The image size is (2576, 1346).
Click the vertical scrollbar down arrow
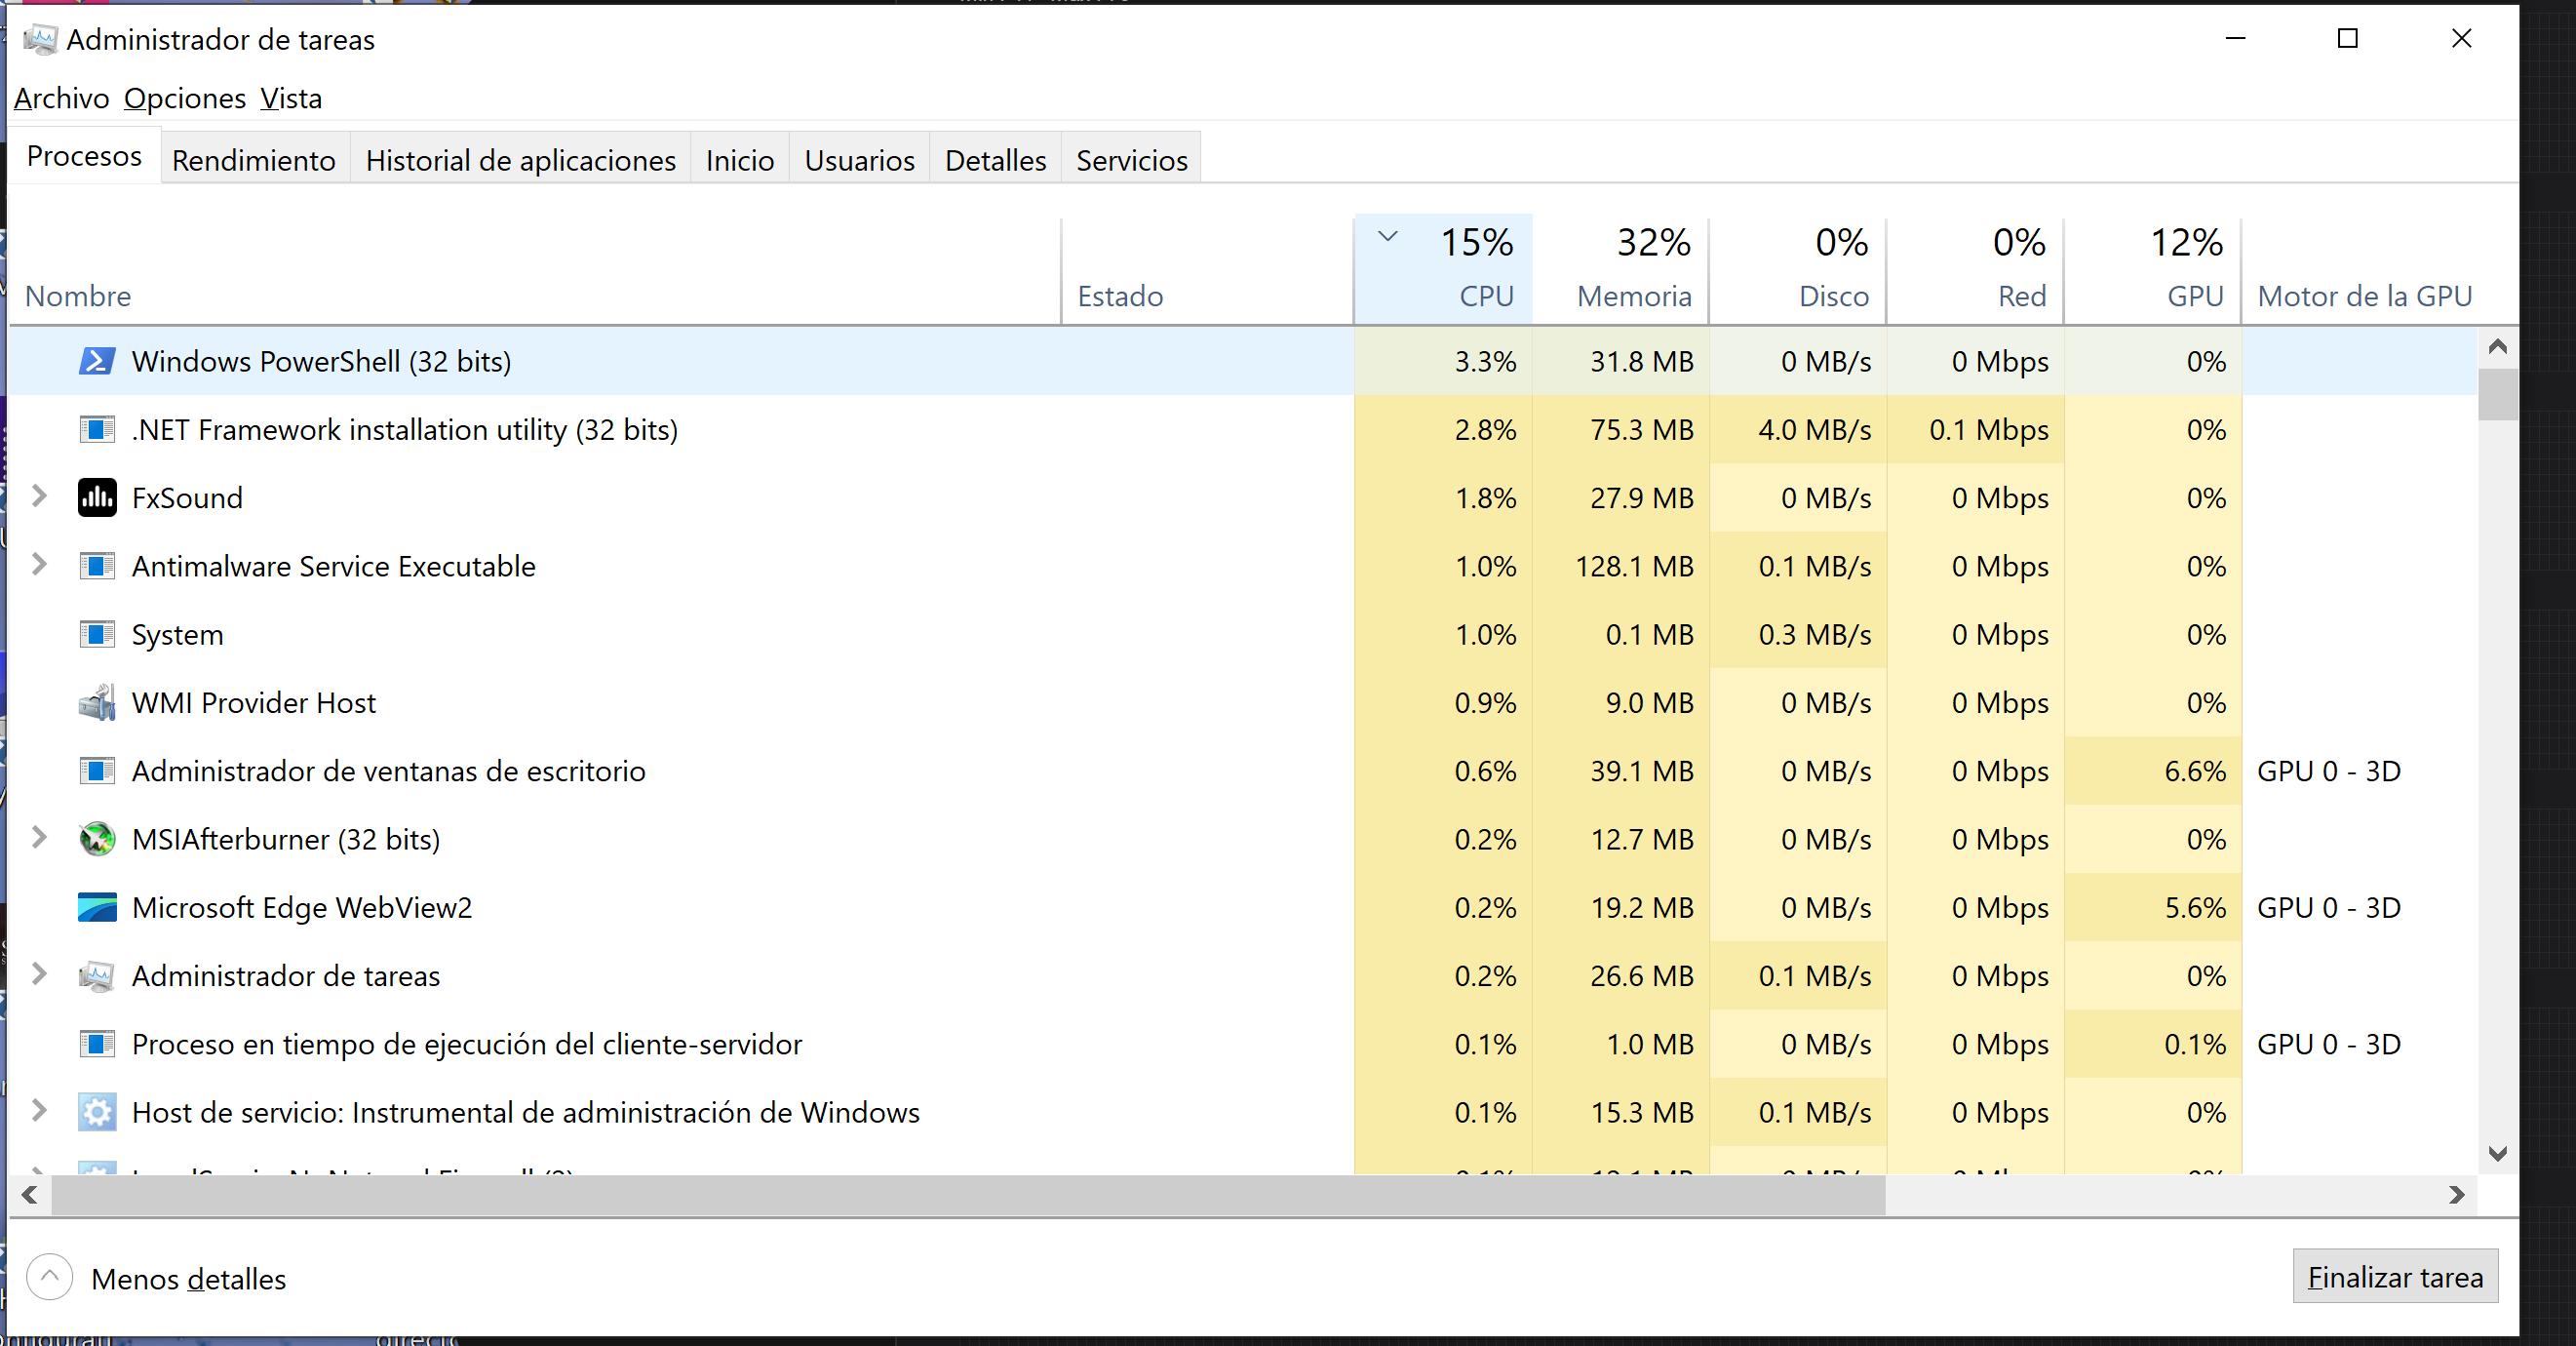point(2497,1154)
